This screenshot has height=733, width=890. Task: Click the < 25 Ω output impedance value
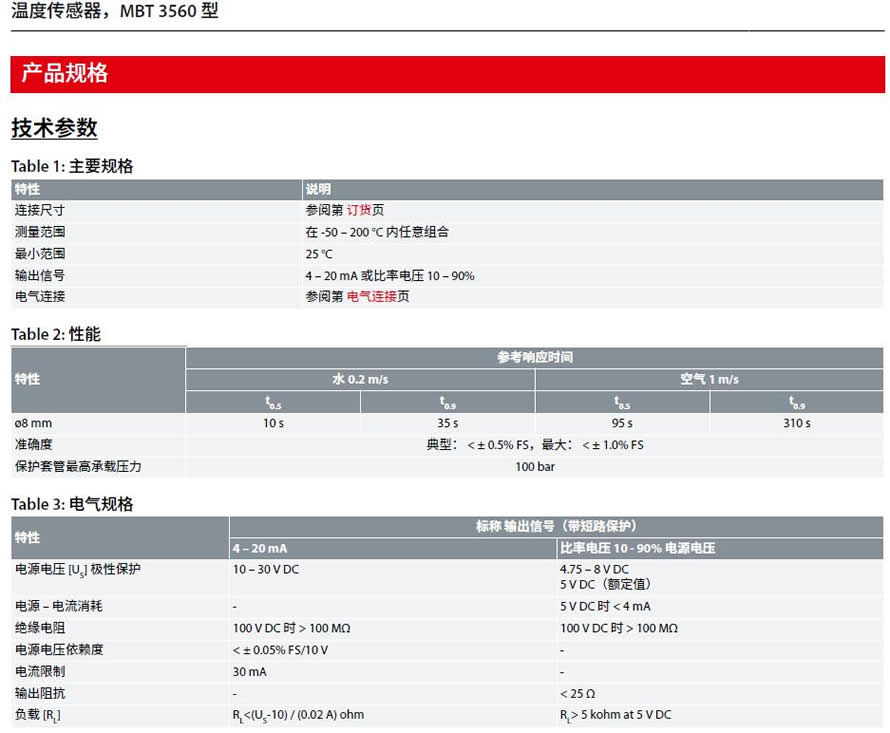click(578, 693)
